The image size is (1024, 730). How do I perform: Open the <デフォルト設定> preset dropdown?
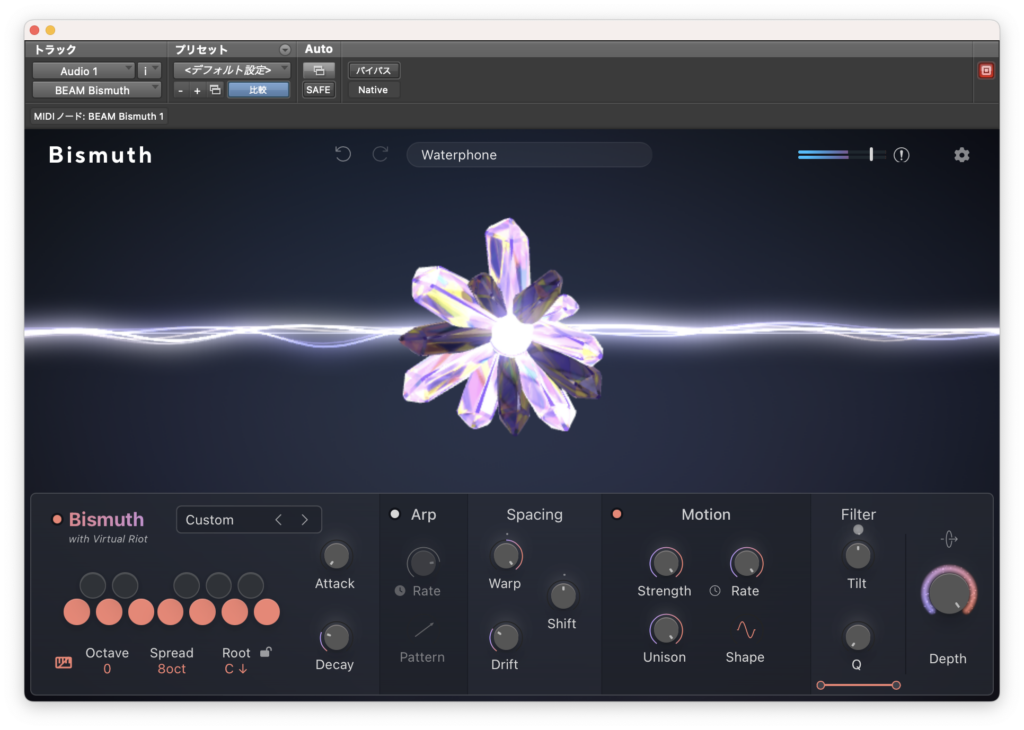(232, 70)
